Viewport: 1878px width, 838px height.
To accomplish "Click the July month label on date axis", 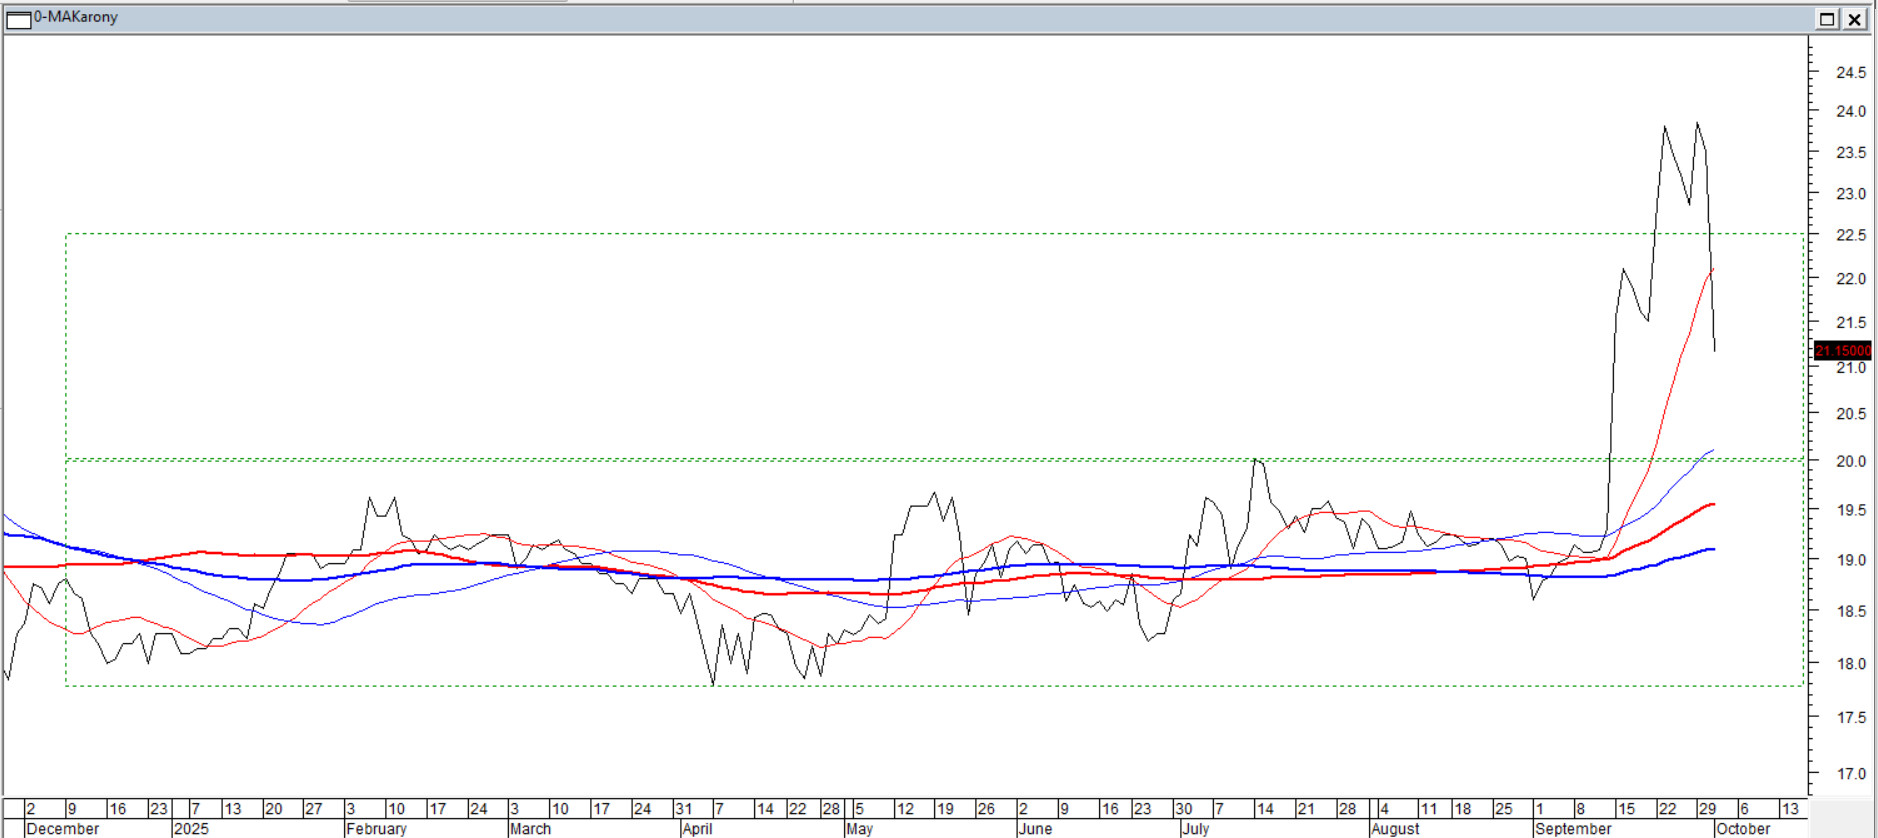I will (1195, 829).
